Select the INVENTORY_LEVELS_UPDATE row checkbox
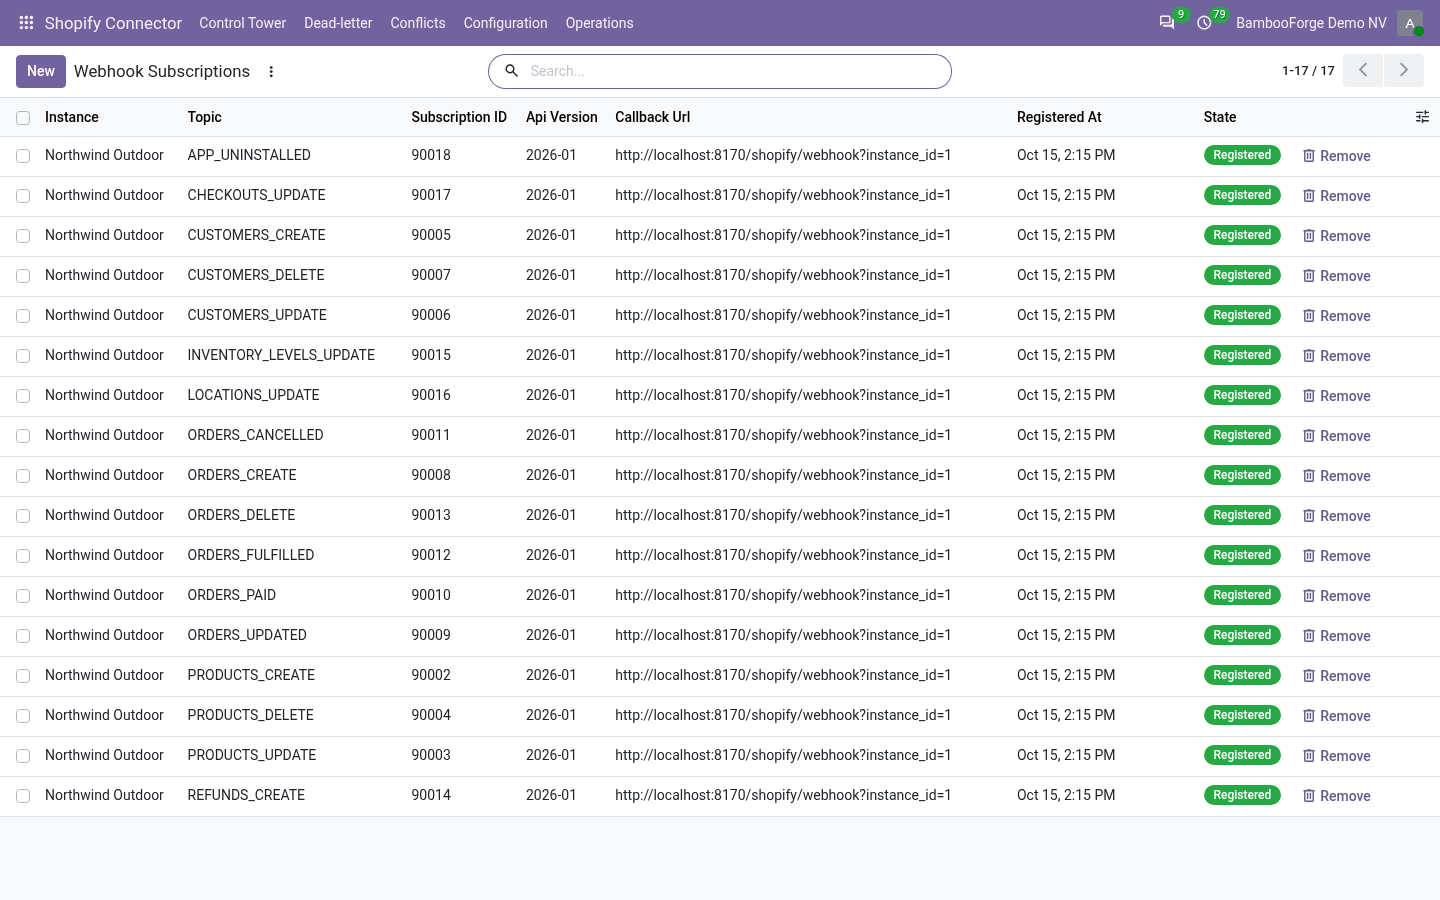Image resolution: width=1440 pixels, height=900 pixels. tap(23, 356)
